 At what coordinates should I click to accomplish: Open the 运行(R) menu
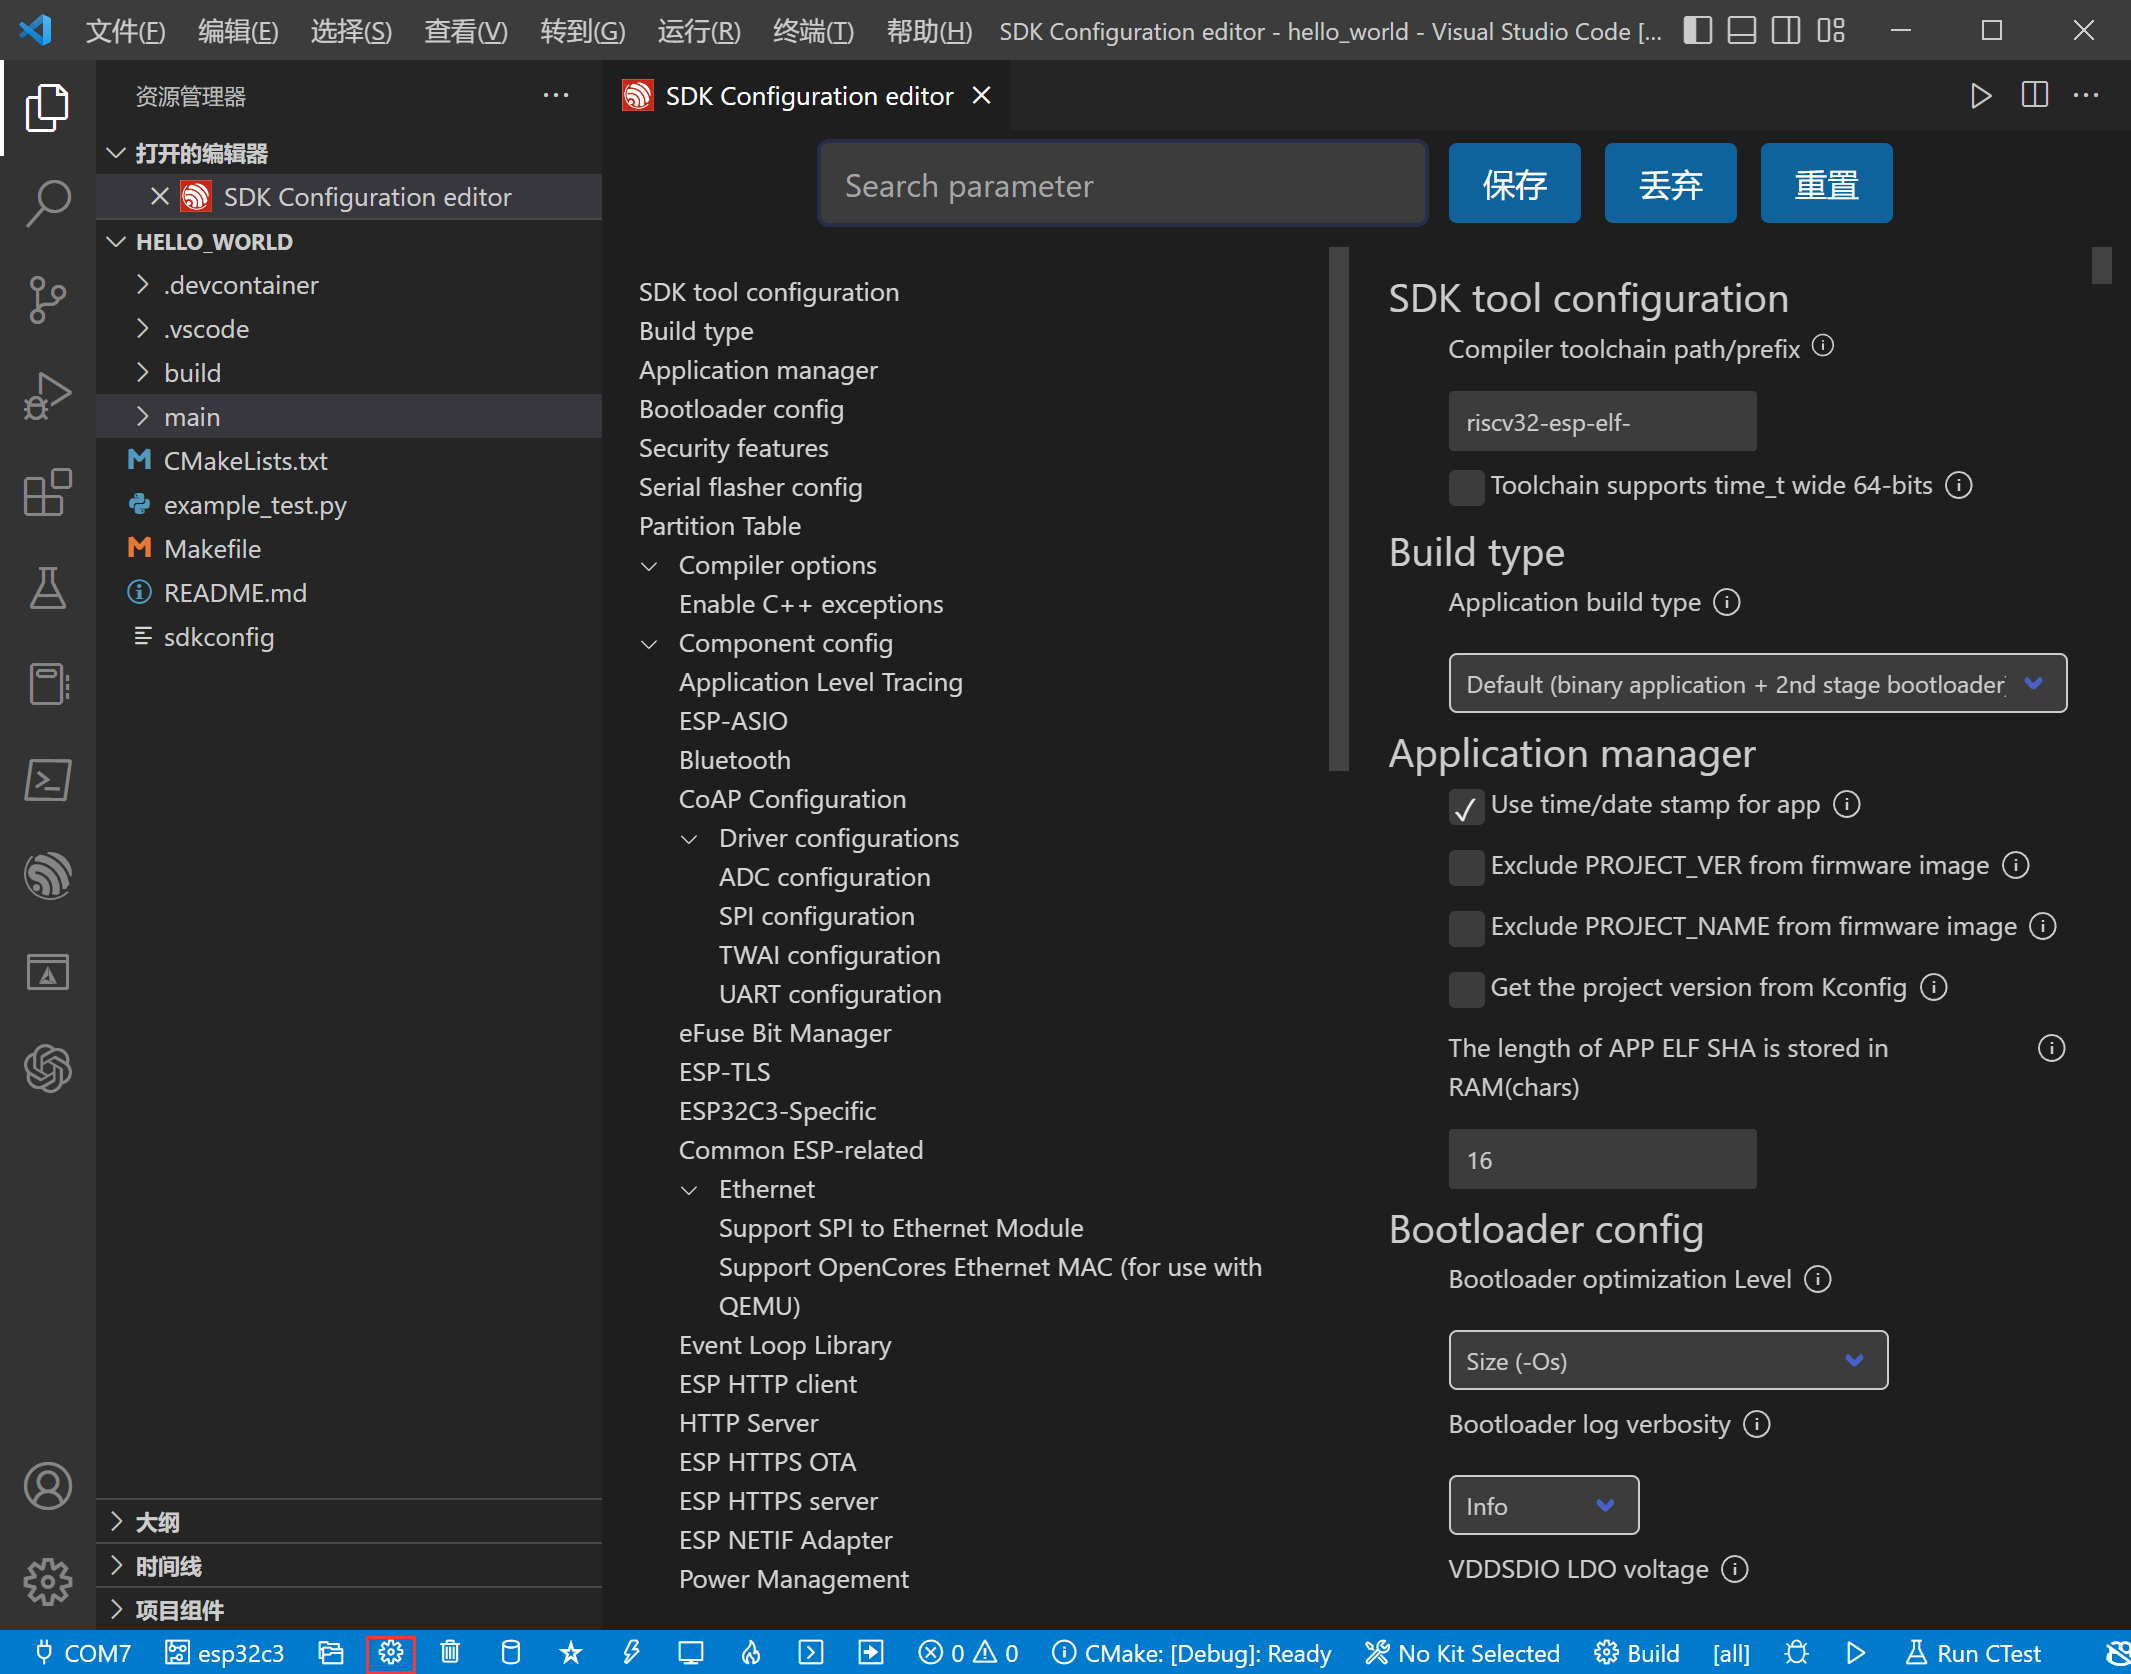[699, 31]
